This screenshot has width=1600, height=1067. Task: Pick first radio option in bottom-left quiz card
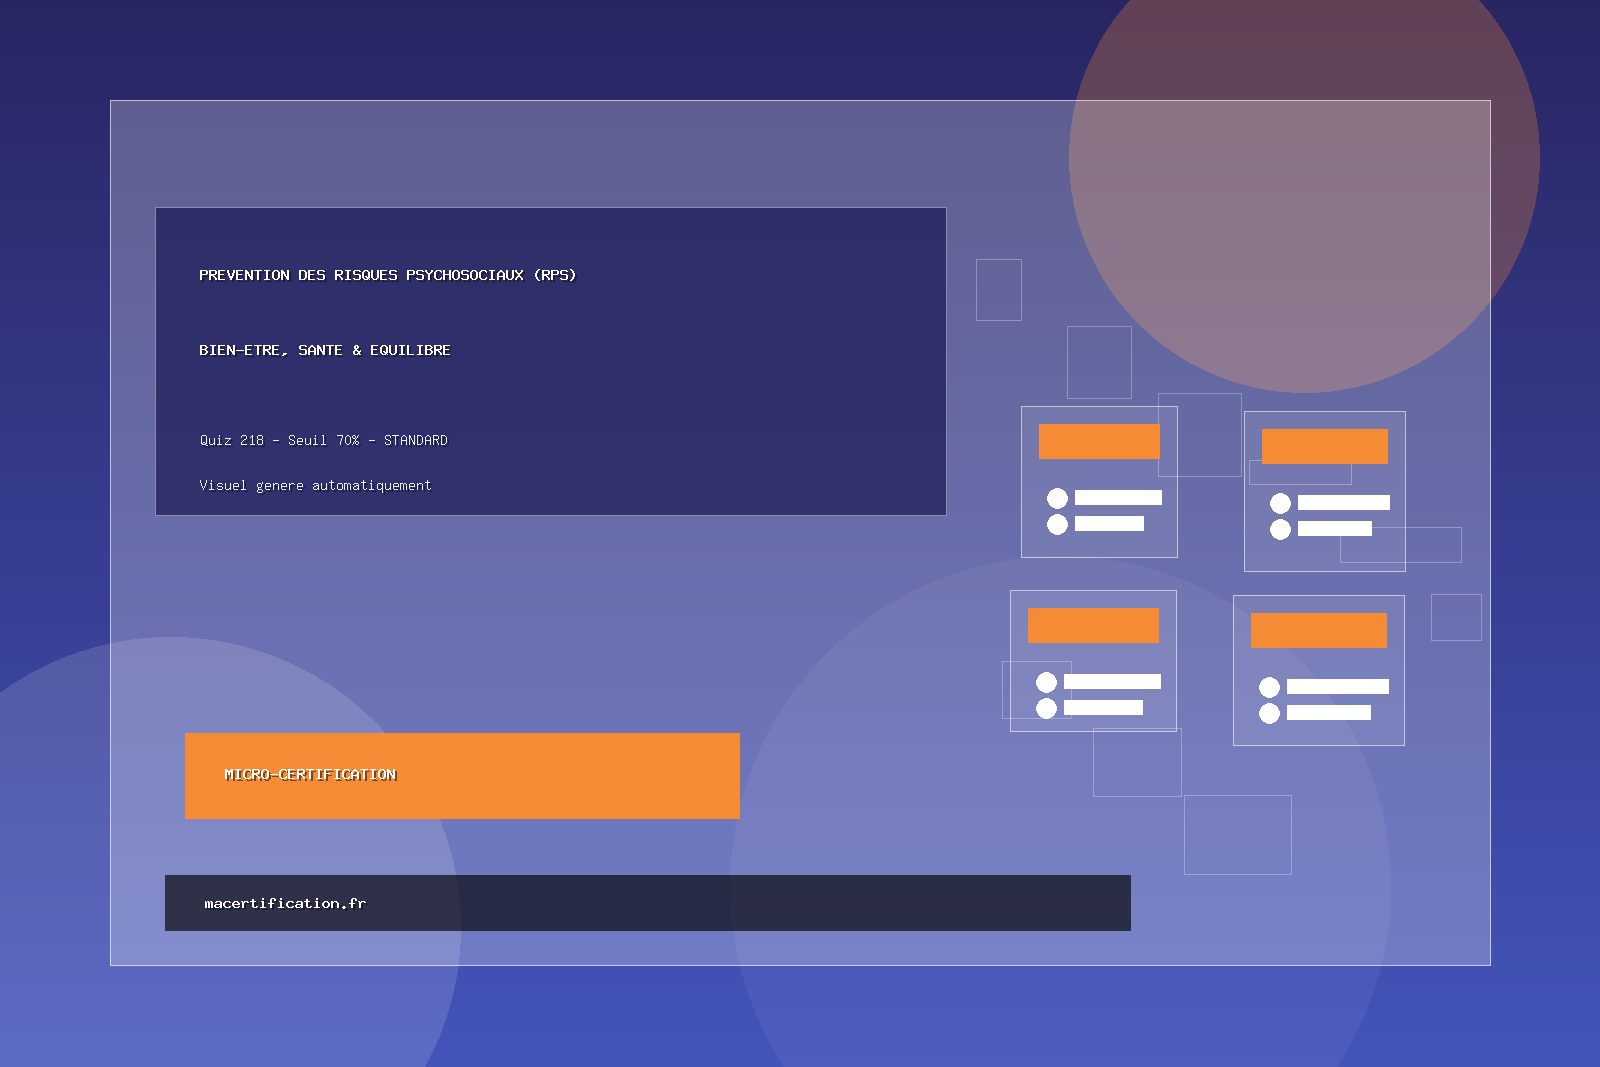(x=1046, y=682)
